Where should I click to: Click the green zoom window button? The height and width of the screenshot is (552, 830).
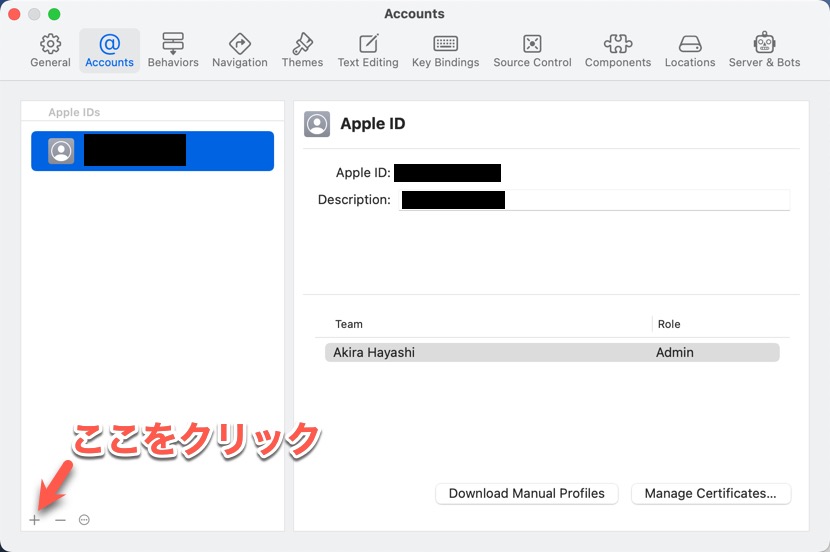point(54,14)
